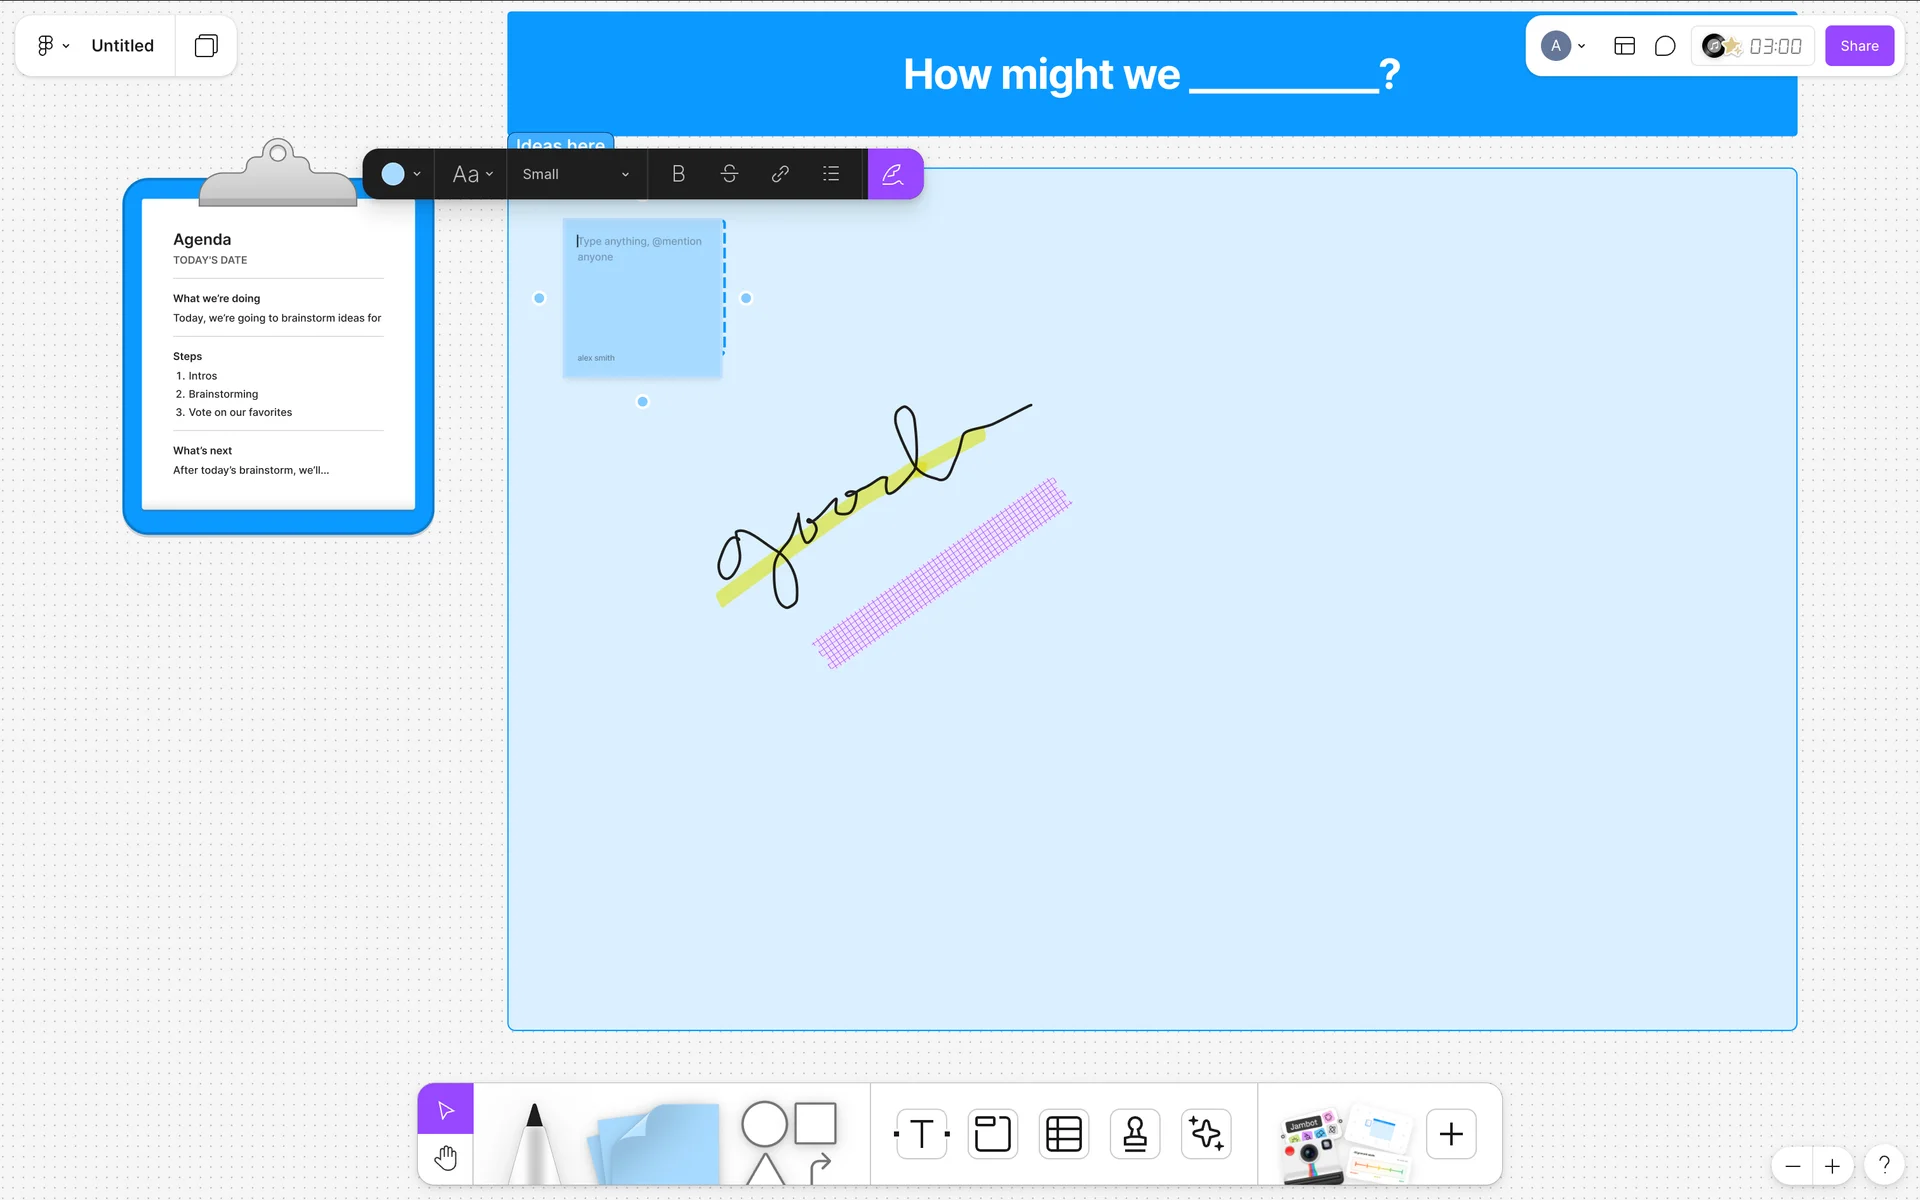
Task: Open the Small font size dropdown
Action: [575, 174]
